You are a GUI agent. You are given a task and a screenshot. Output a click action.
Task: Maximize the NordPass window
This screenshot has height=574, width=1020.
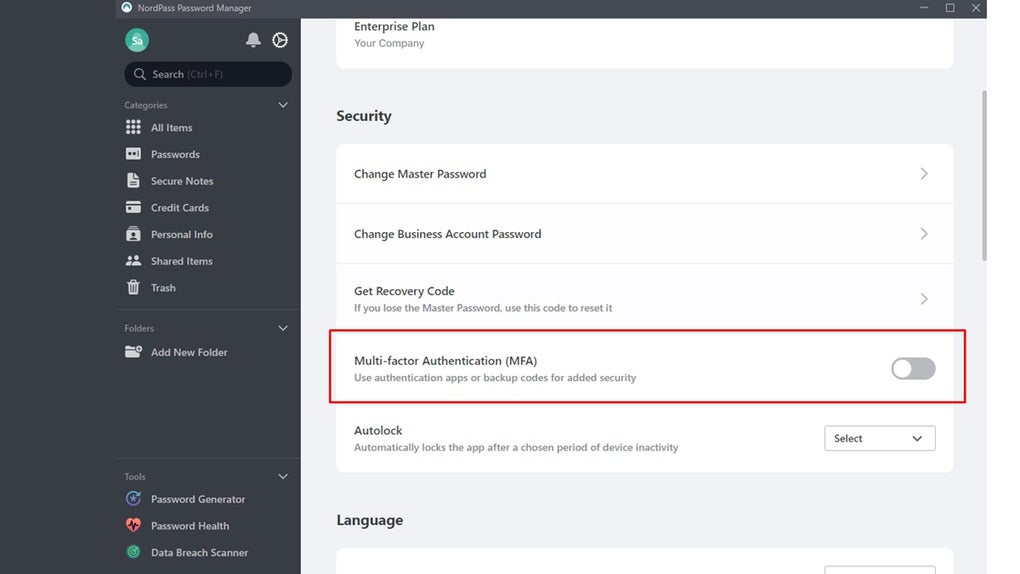950,8
